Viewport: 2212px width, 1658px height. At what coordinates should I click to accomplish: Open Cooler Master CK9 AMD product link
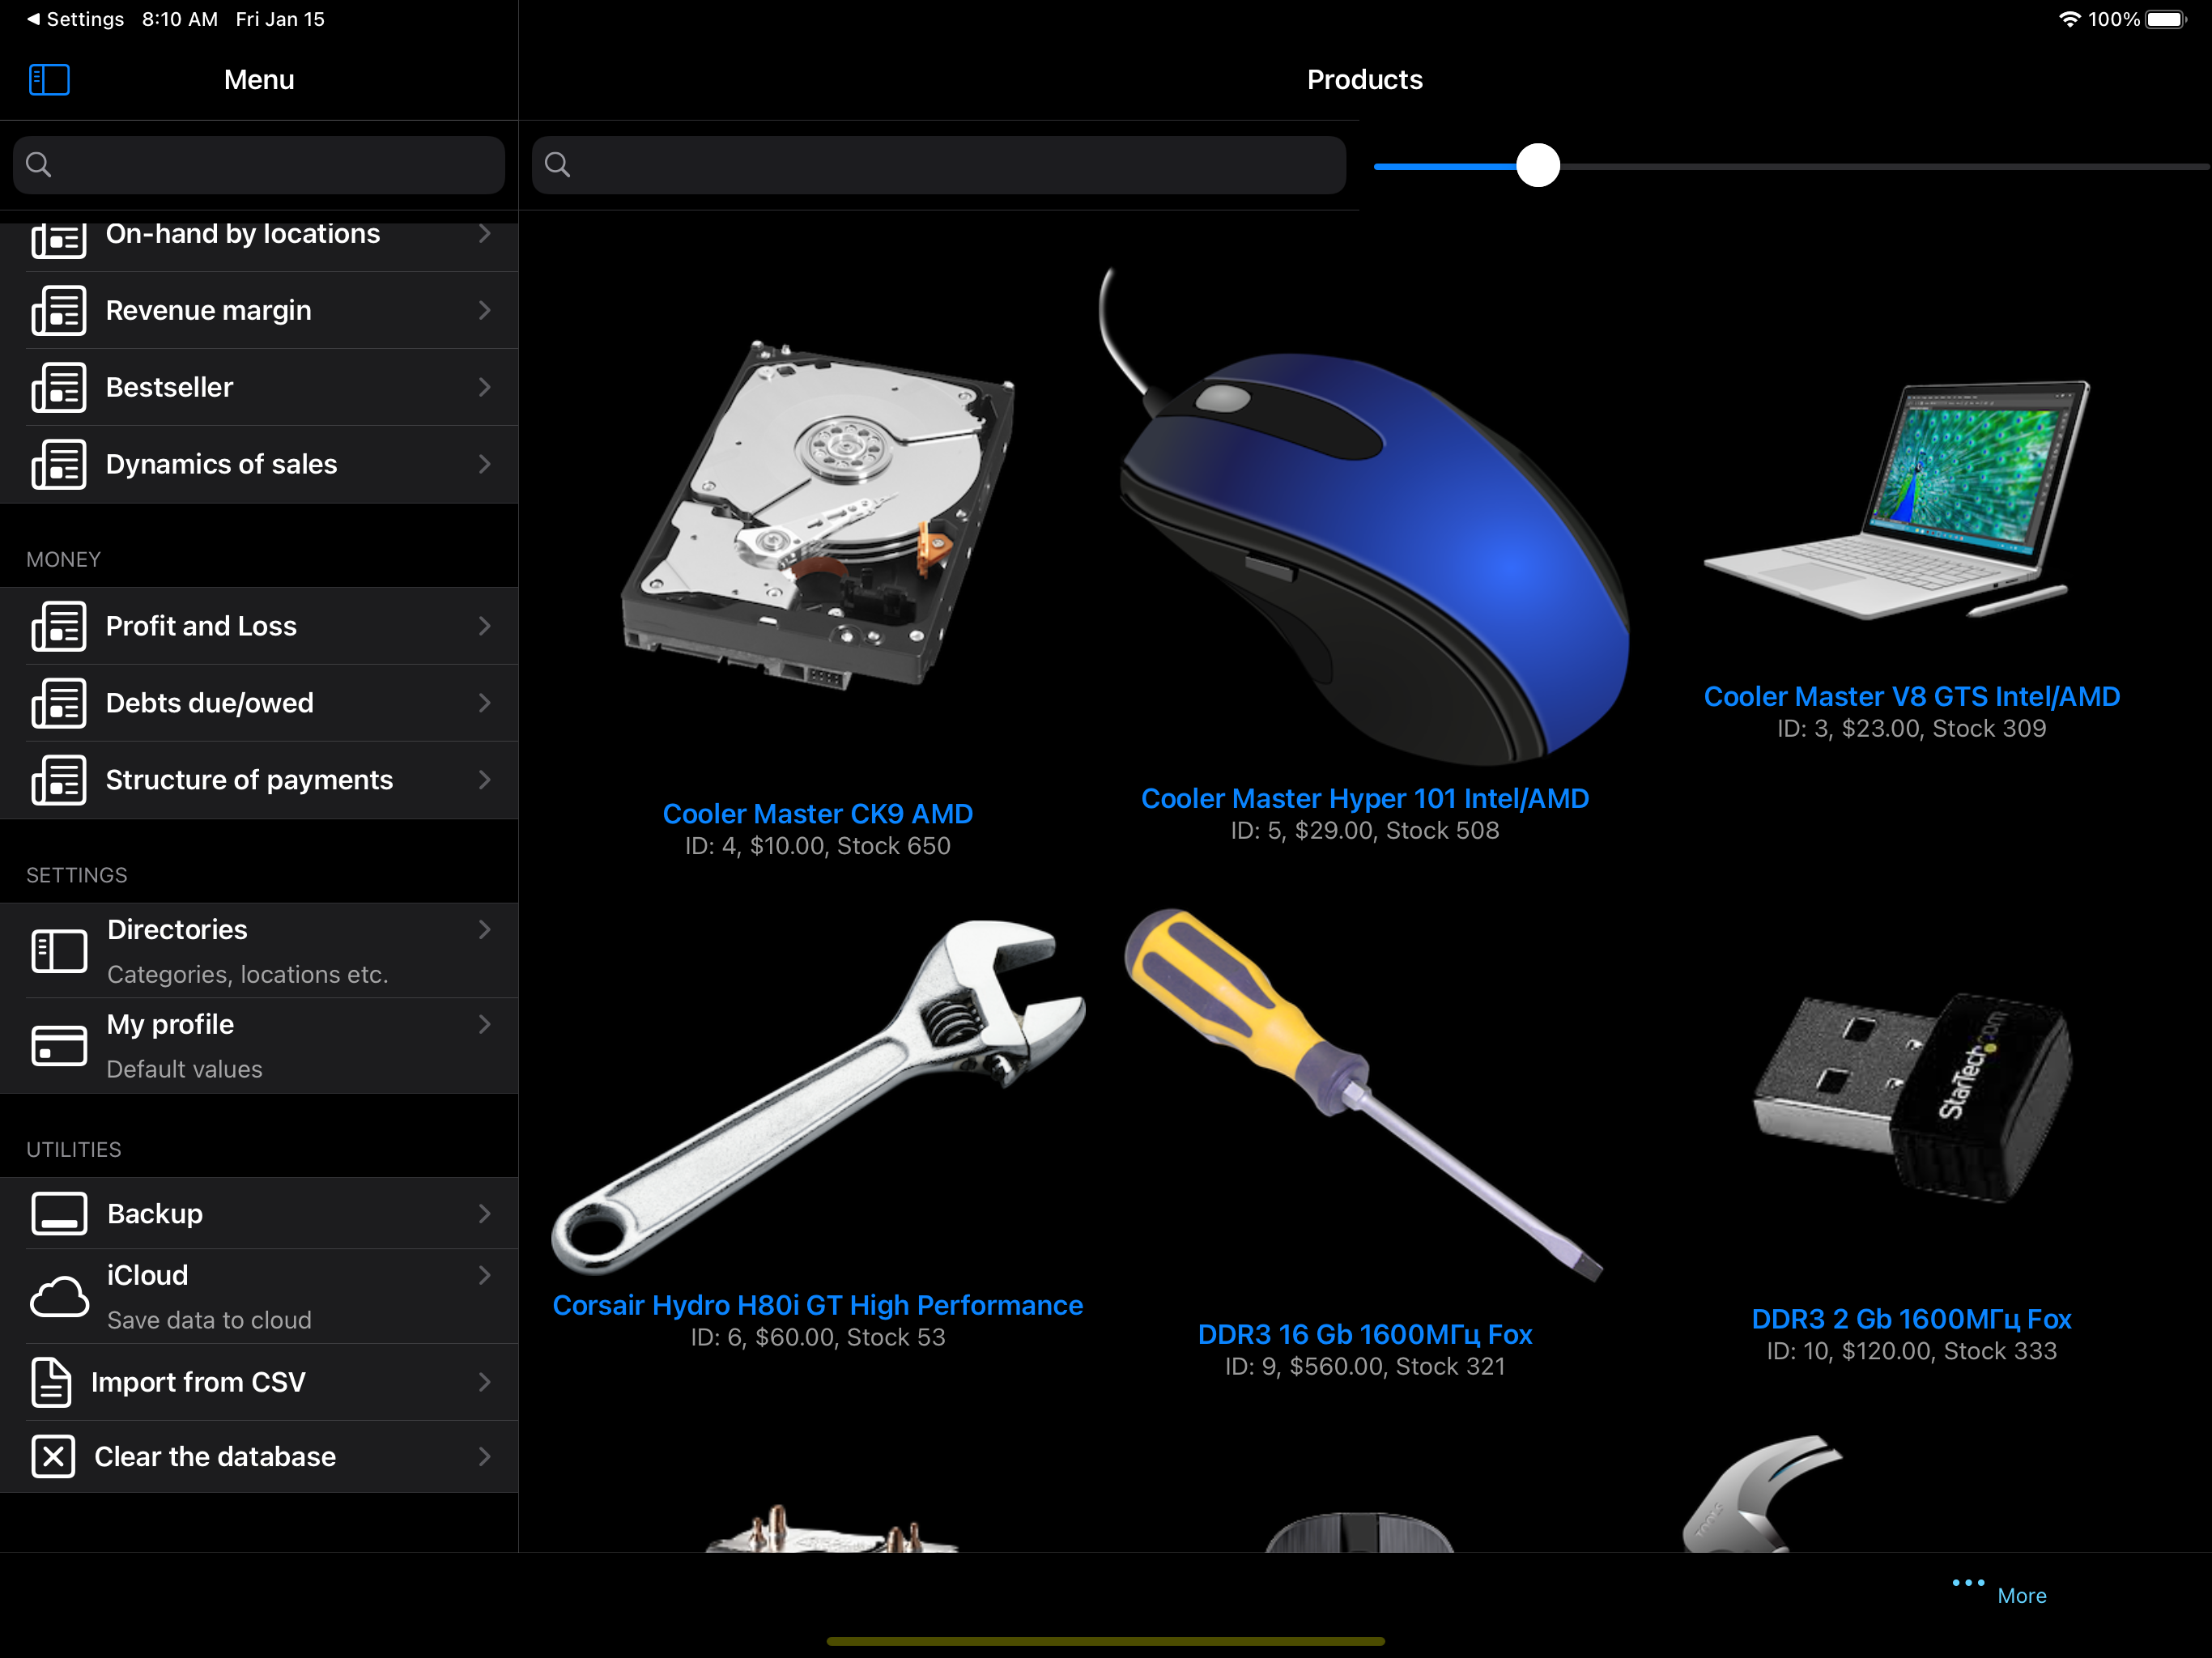[x=817, y=814]
